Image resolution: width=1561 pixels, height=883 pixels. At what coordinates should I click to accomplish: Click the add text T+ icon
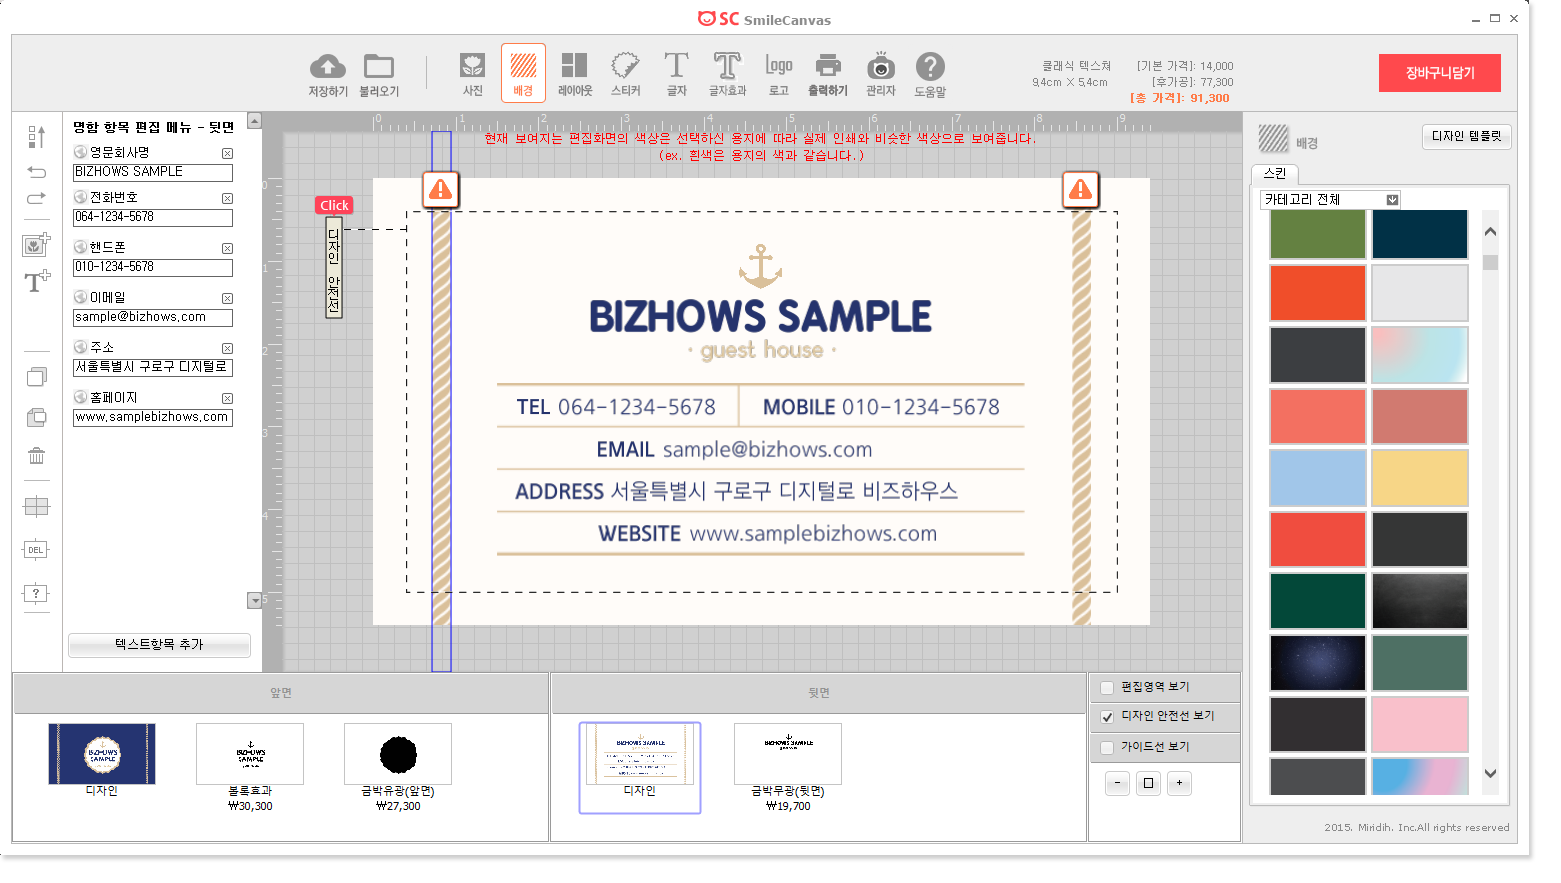[37, 281]
